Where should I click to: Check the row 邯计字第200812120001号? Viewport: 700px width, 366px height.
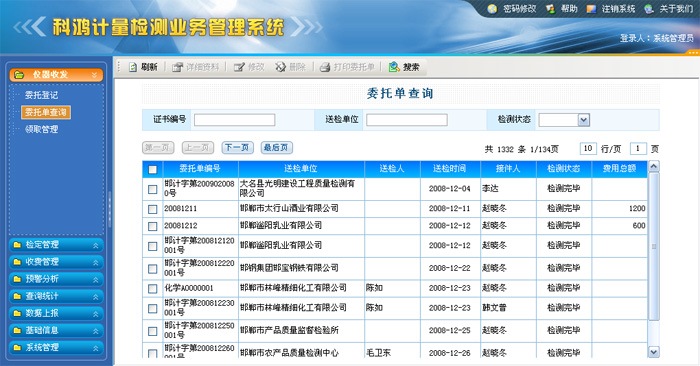point(153,246)
